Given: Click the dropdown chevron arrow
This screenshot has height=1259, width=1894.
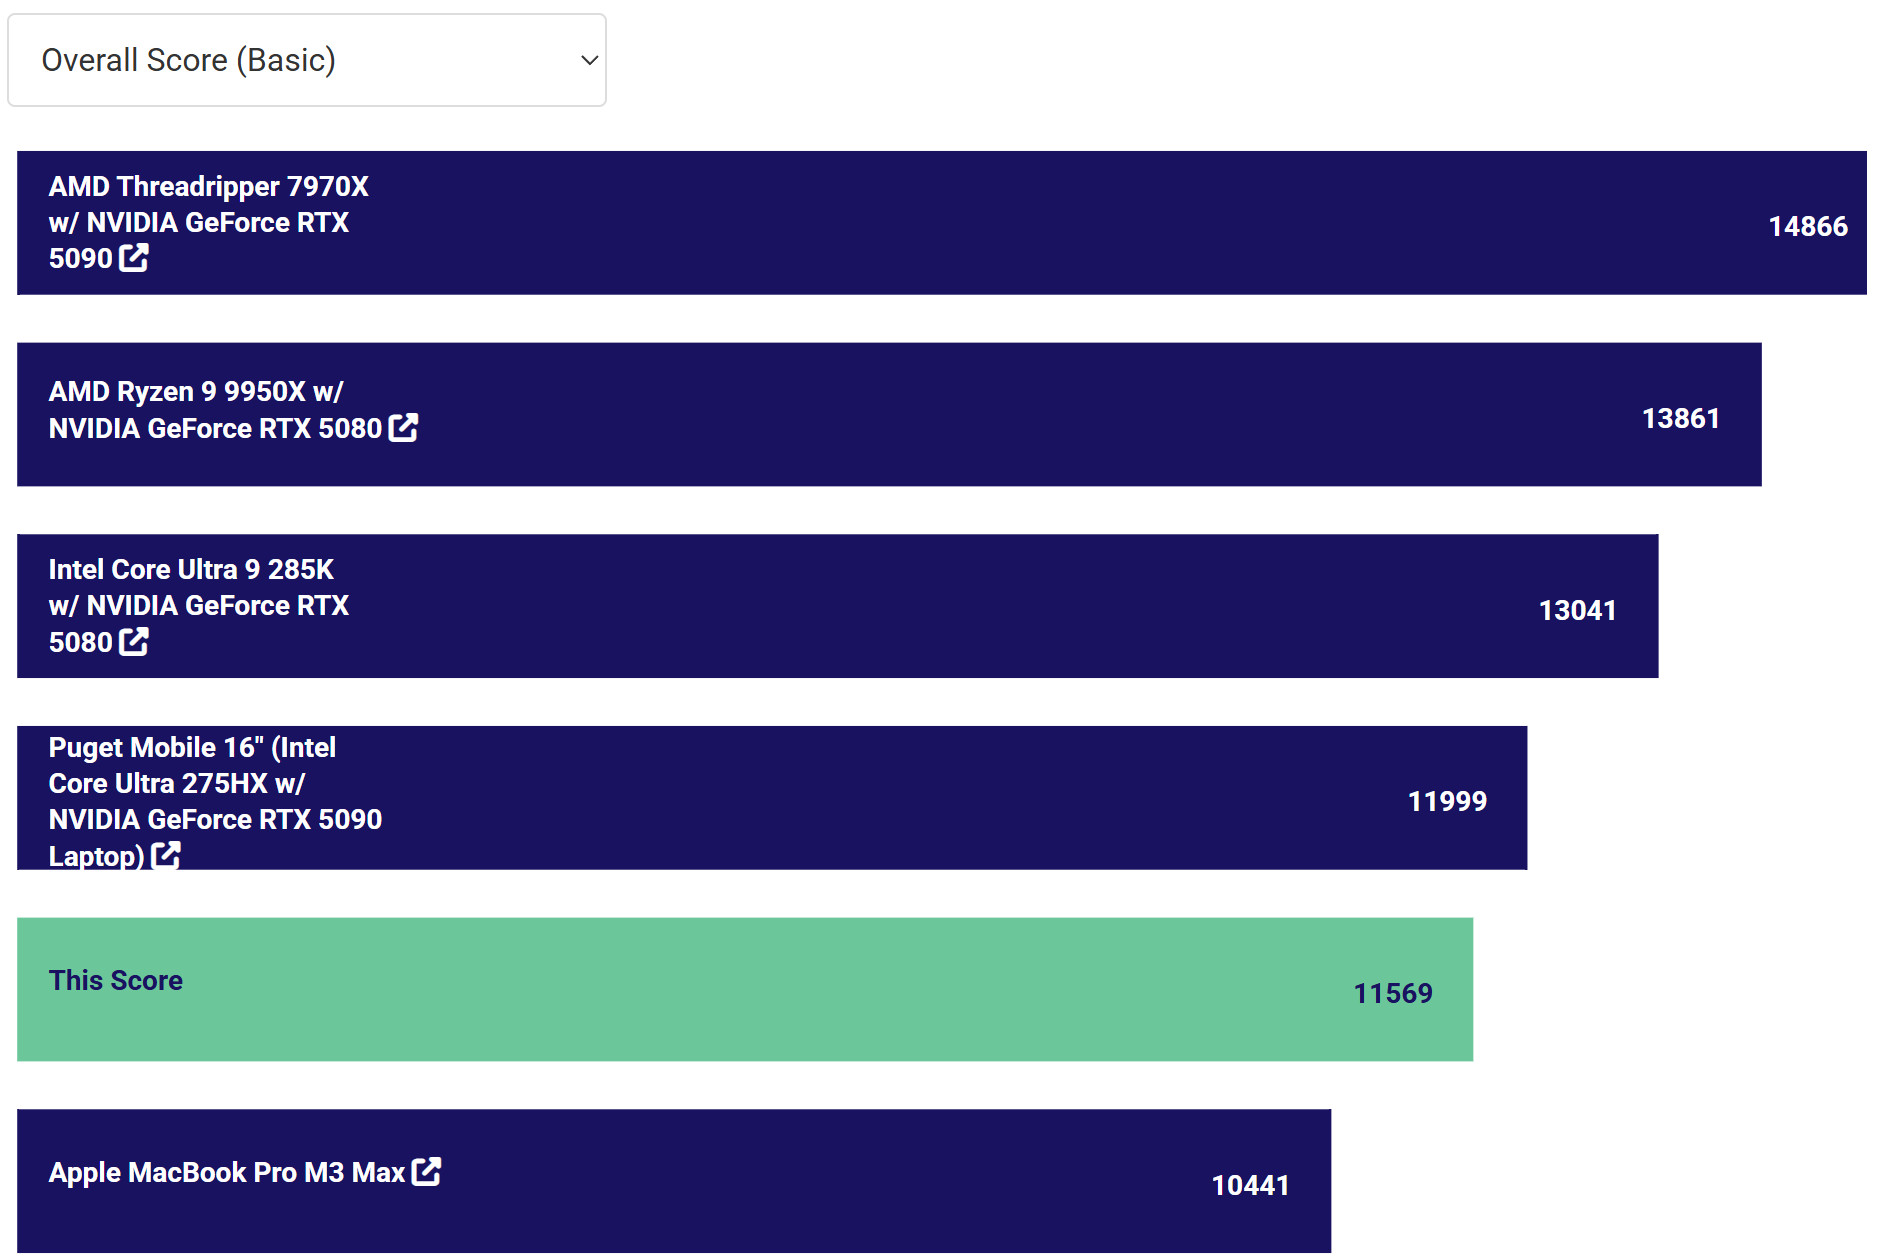Looking at the screenshot, I should coord(589,60).
